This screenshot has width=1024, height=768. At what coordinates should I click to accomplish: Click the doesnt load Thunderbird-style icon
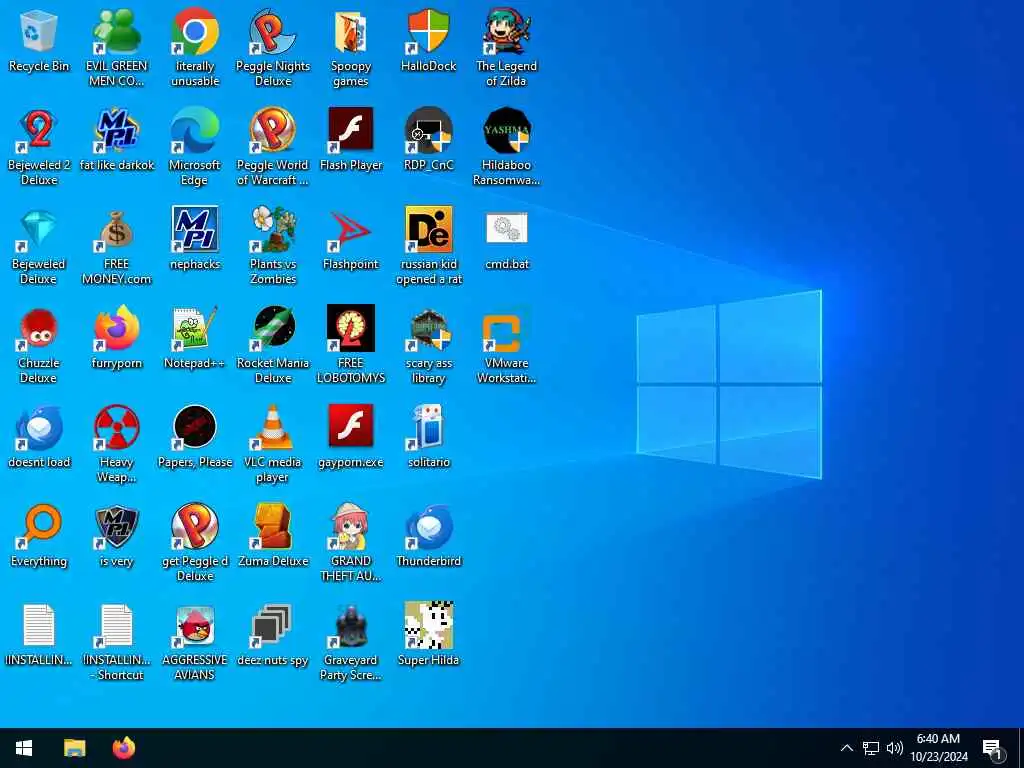tap(39, 428)
